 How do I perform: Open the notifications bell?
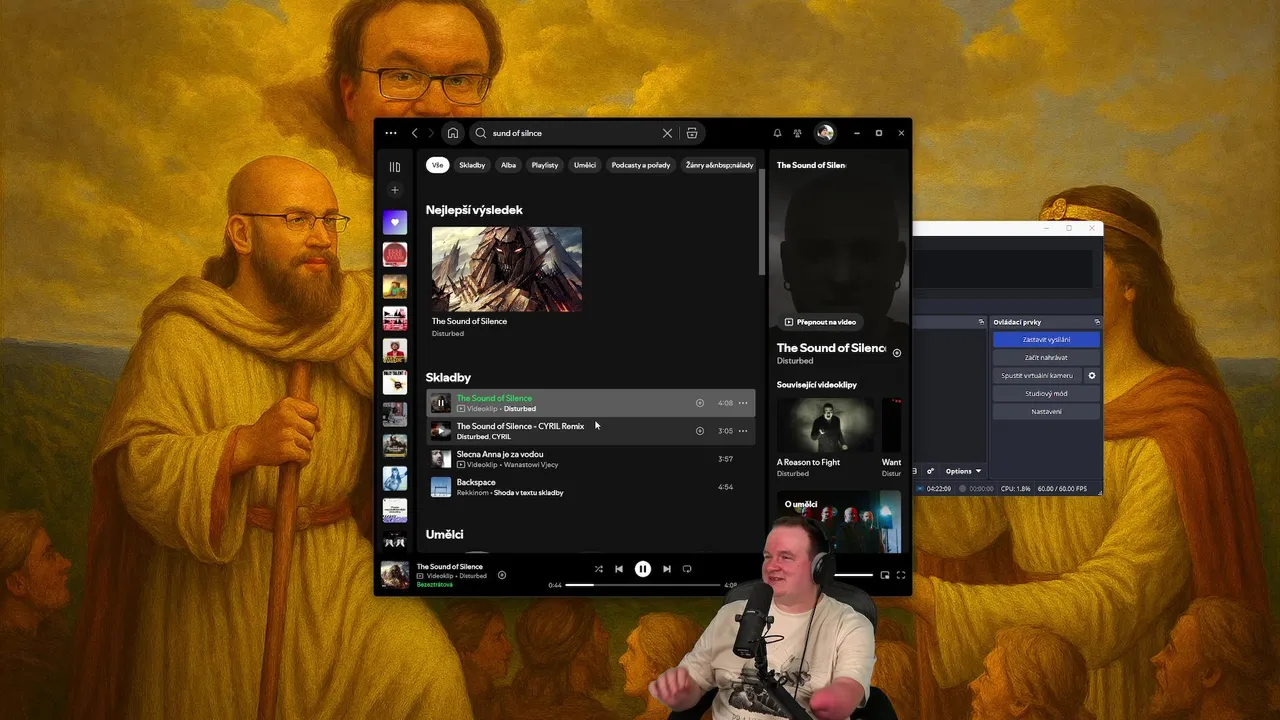(777, 133)
